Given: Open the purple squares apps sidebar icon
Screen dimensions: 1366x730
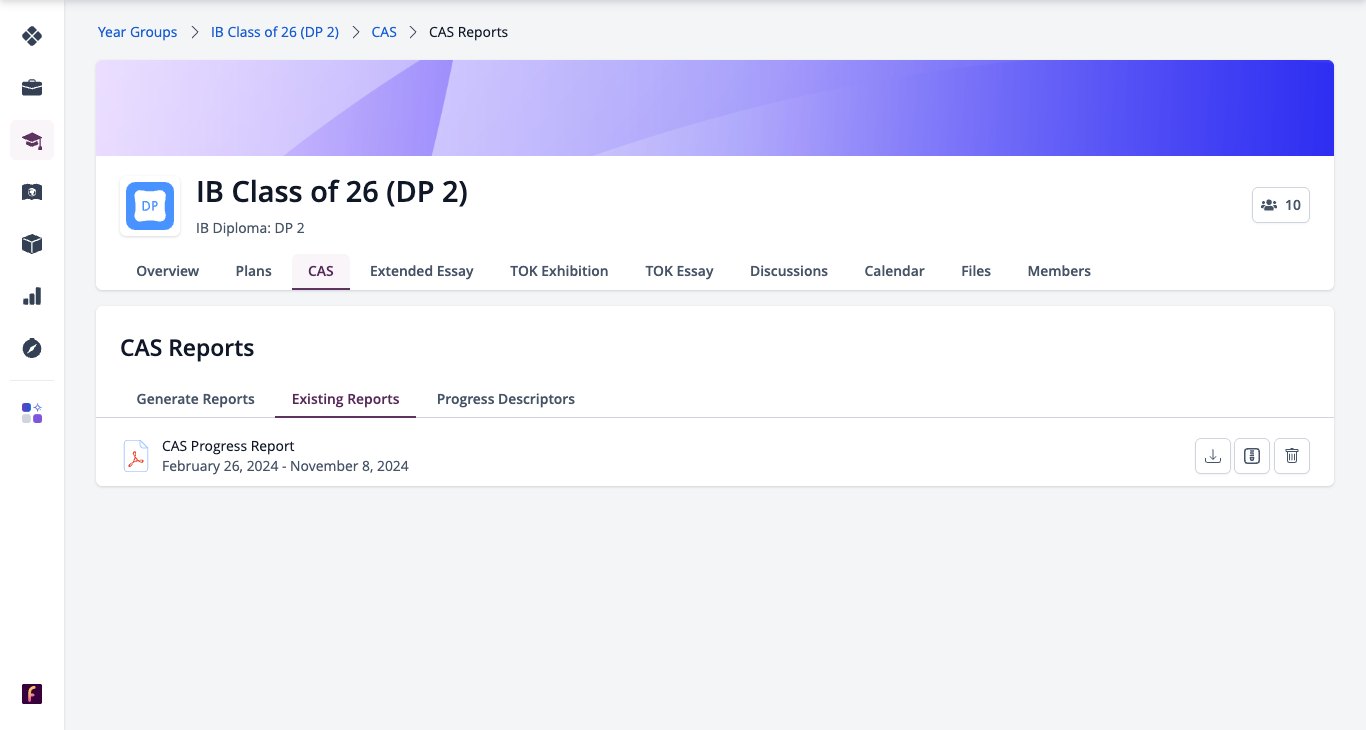Looking at the screenshot, I should [32, 413].
